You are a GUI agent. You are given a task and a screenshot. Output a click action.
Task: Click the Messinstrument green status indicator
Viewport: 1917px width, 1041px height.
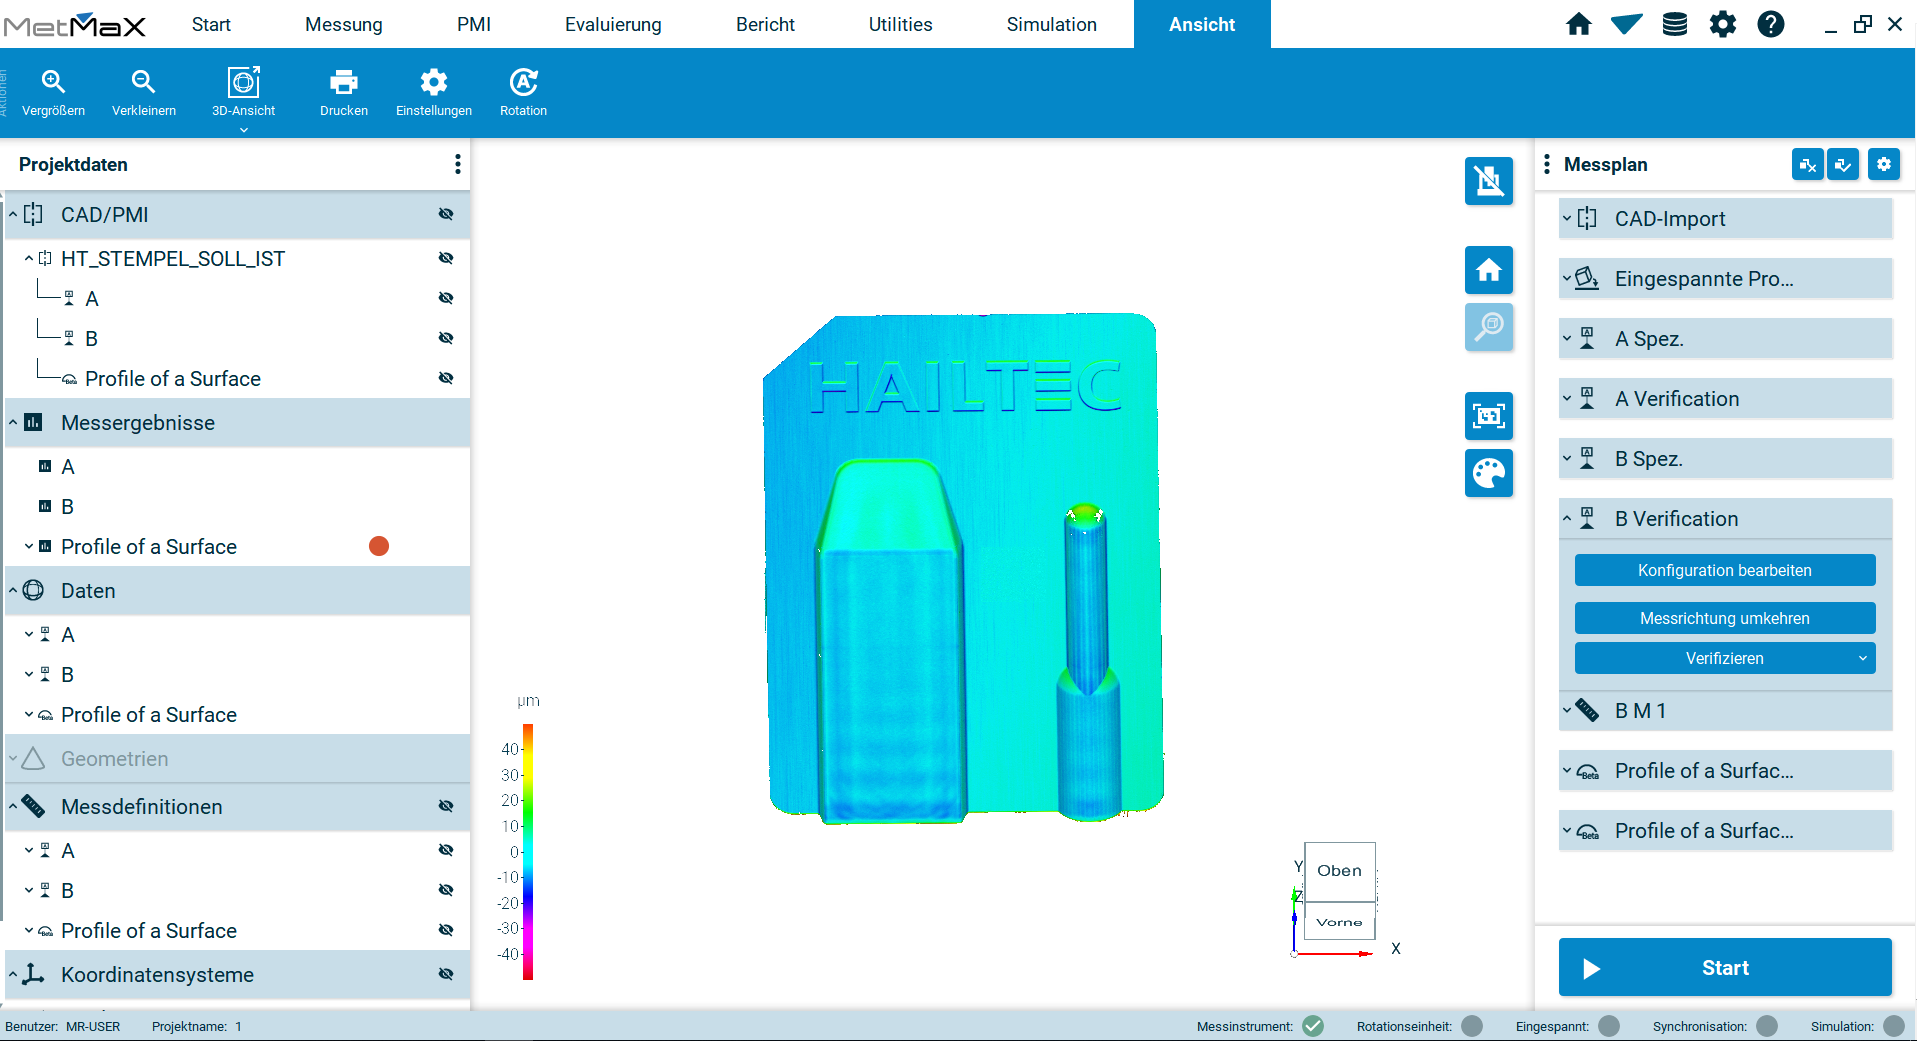tap(1314, 1026)
